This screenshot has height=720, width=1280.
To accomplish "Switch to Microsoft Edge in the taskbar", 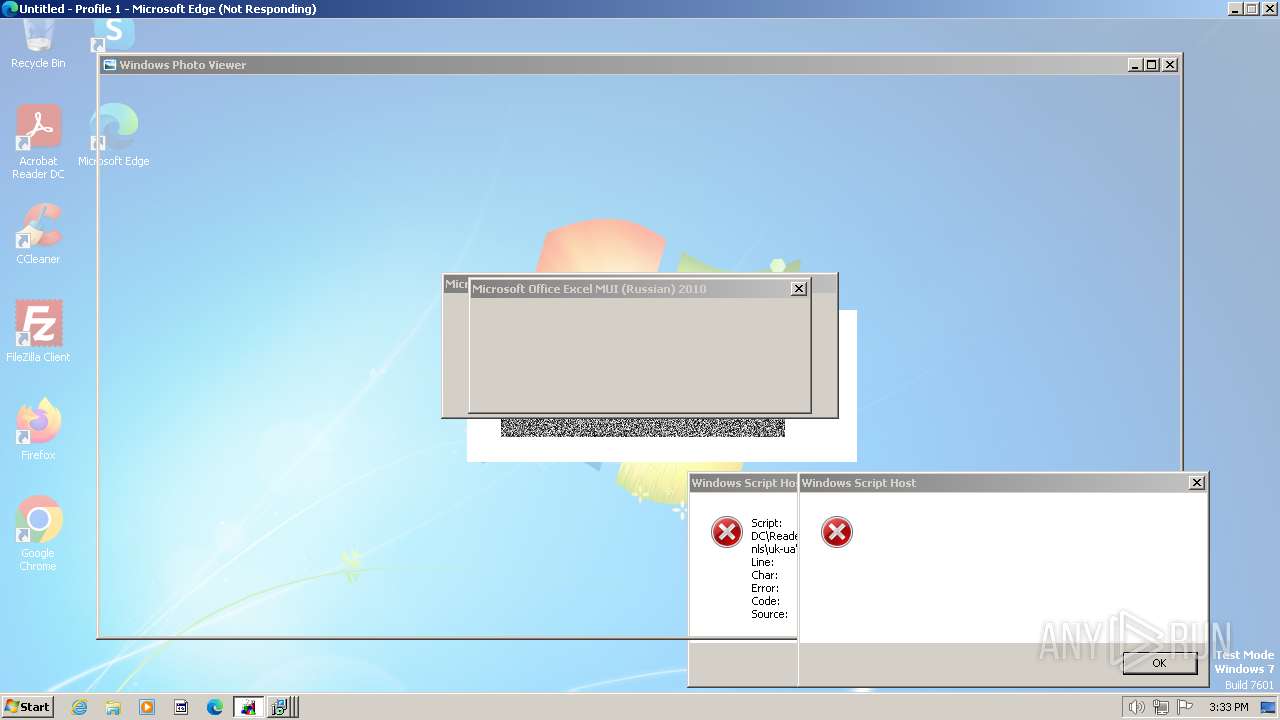I will click(x=215, y=707).
